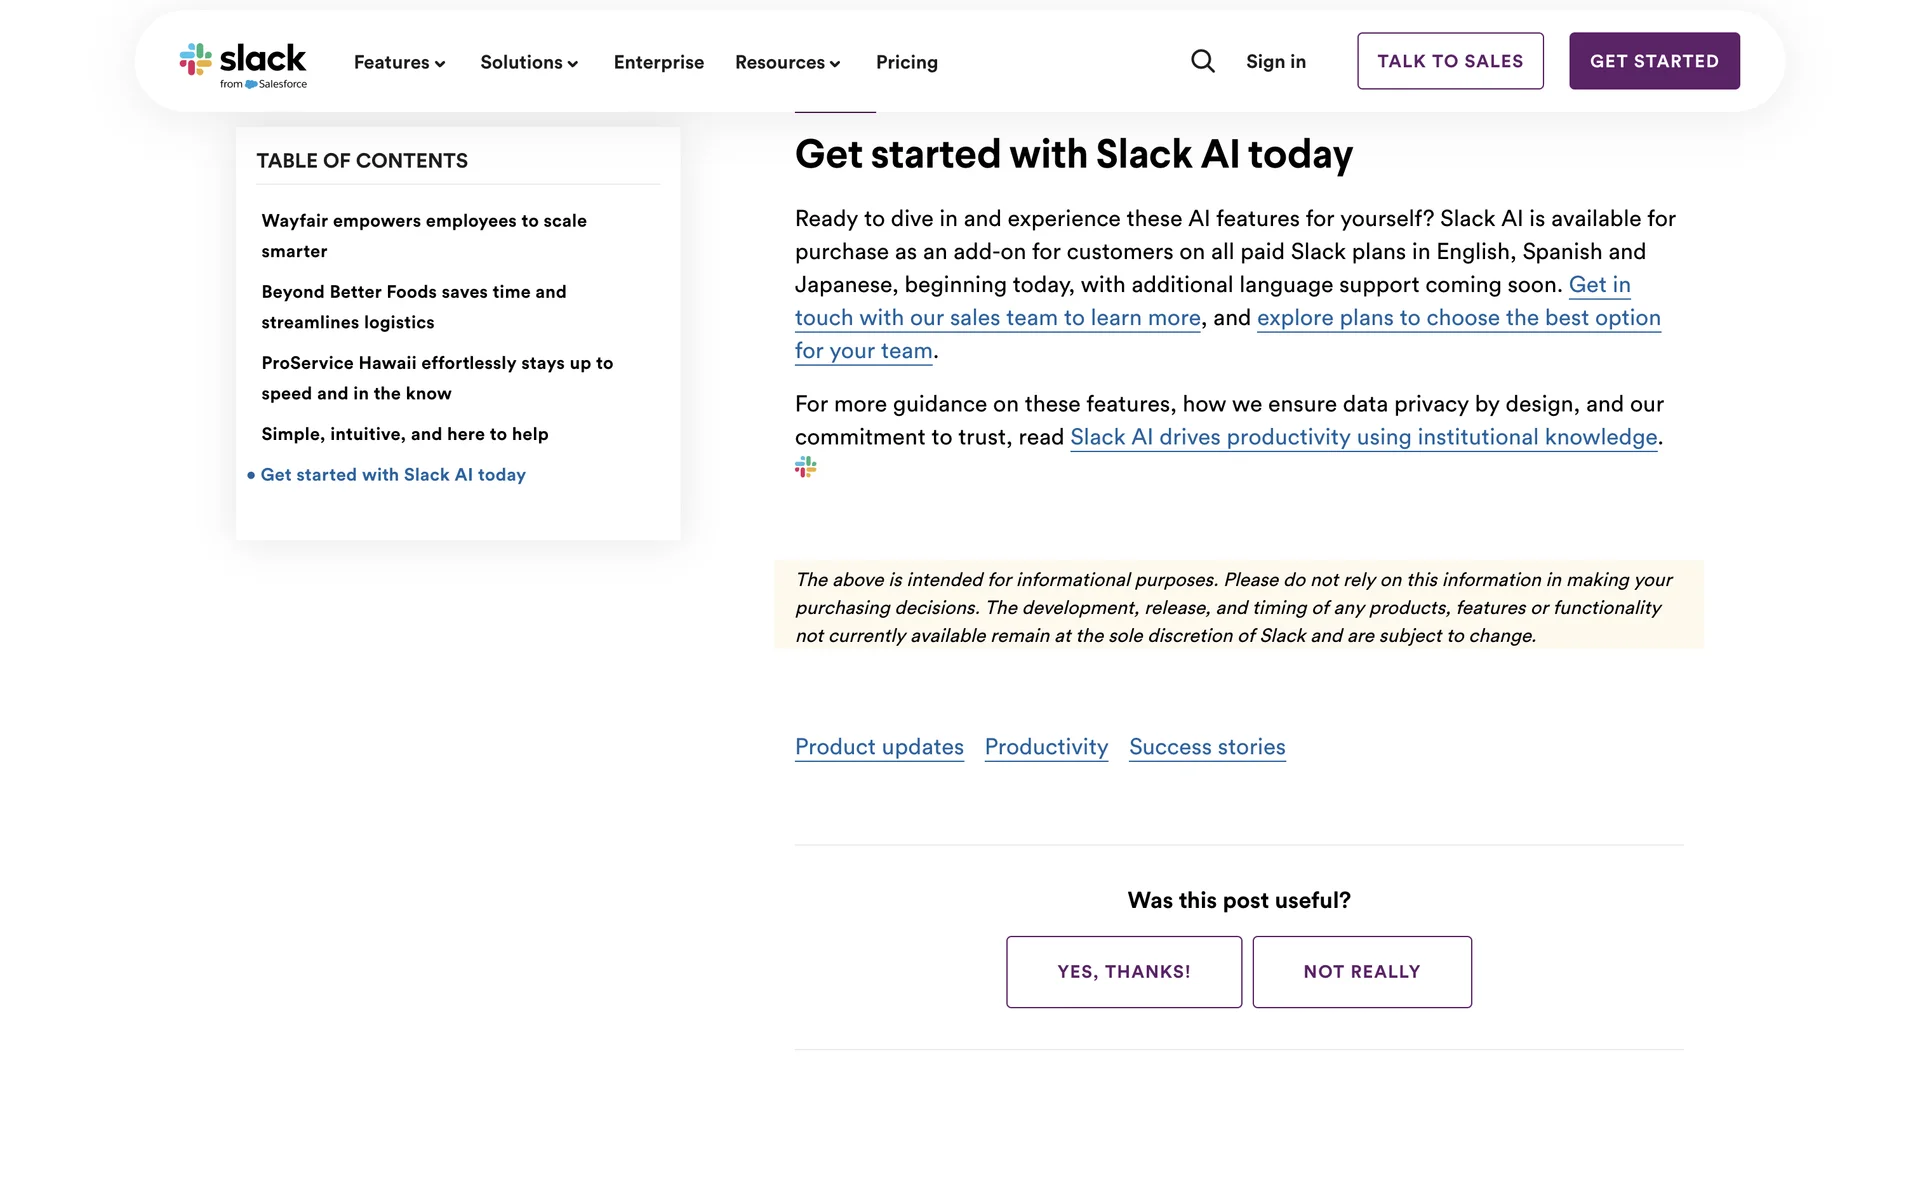The height and width of the screenshot is (1200, 1920).
Task: Click 'Yes, Thanks!' feedback button
Action: point(1124,972)
